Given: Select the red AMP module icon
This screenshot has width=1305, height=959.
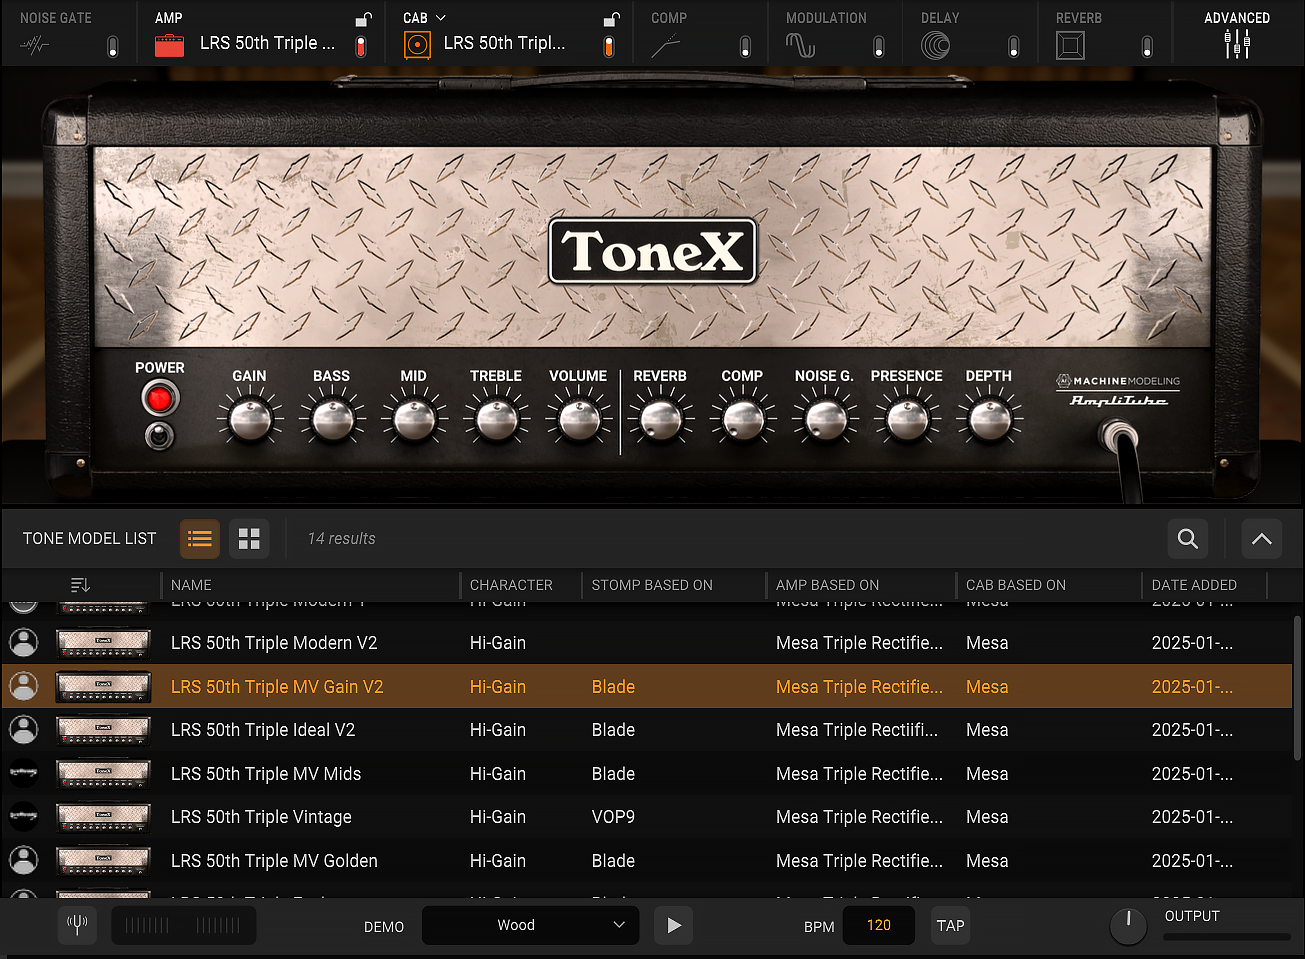Looking at the screenshot, I should pos(169,45).
